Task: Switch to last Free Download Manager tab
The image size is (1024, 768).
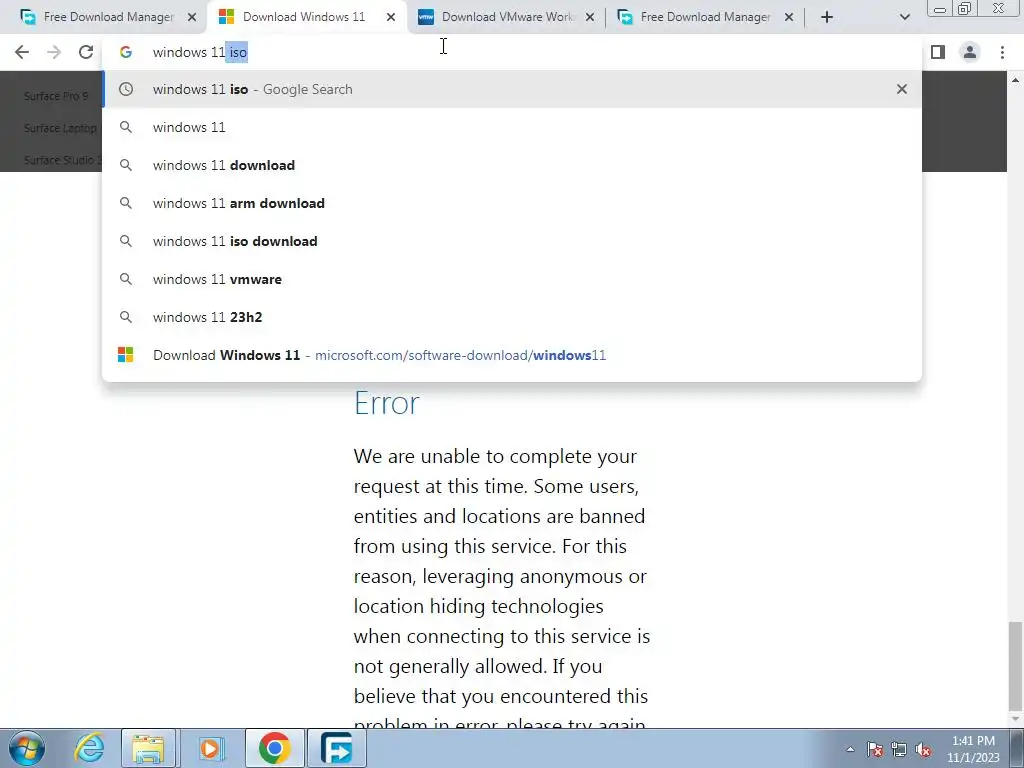Action: 705,17
